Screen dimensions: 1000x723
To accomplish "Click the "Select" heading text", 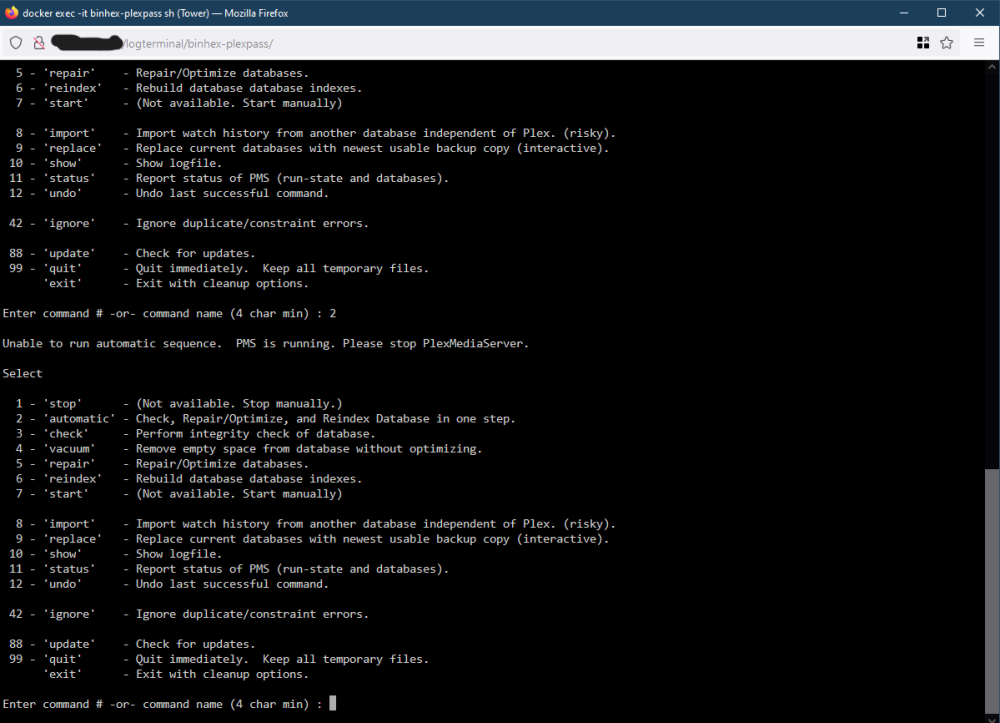I will (x=22, y=374).
